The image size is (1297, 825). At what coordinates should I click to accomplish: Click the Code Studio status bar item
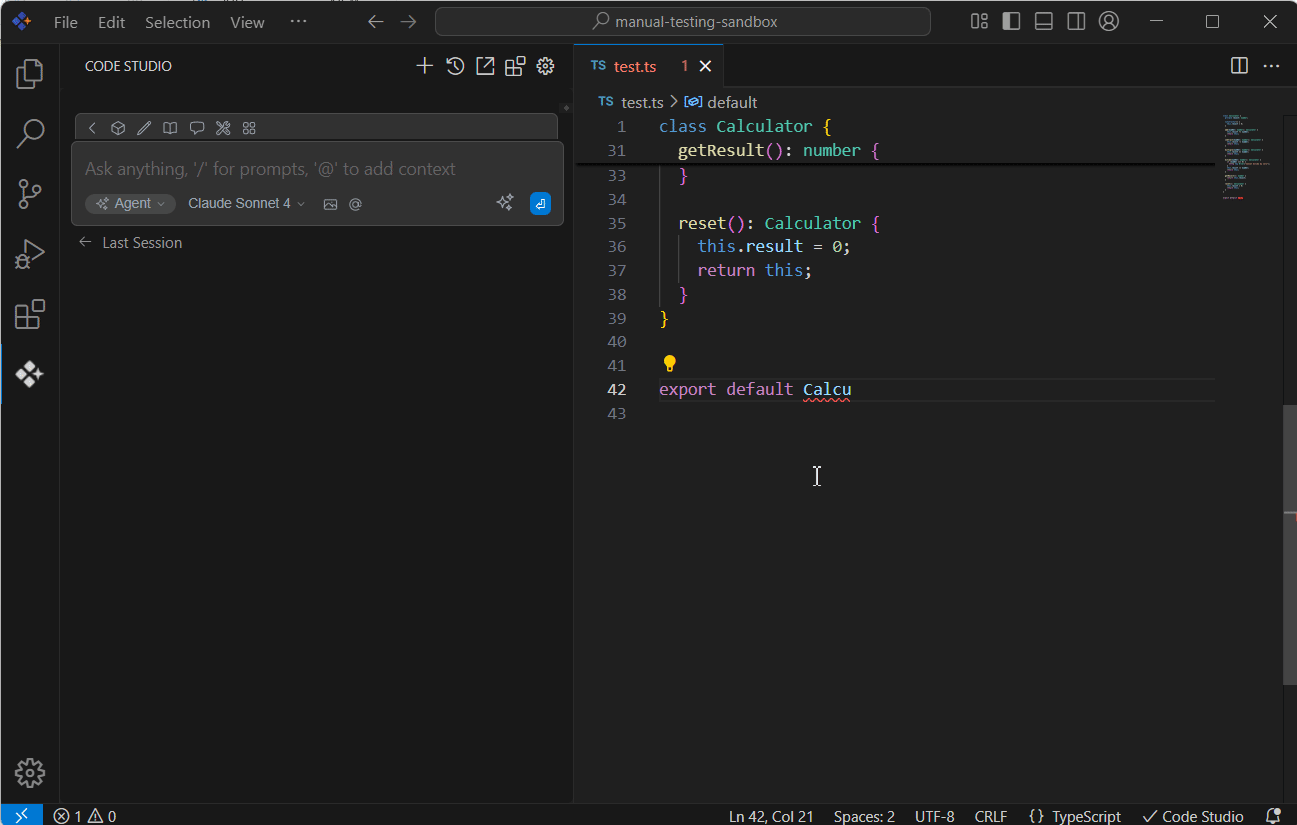1193,816
